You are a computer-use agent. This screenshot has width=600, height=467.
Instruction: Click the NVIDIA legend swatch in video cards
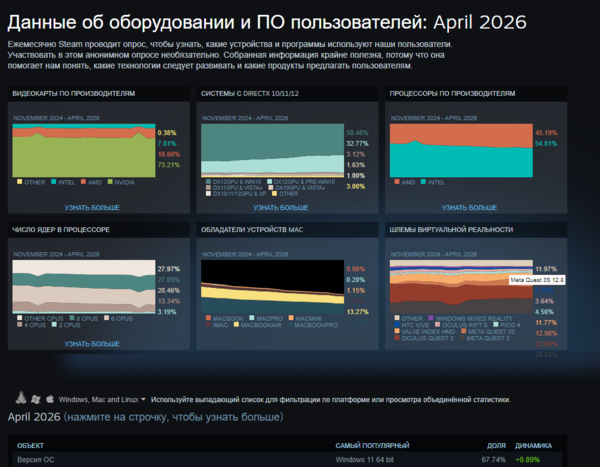(x=110, y=181)
